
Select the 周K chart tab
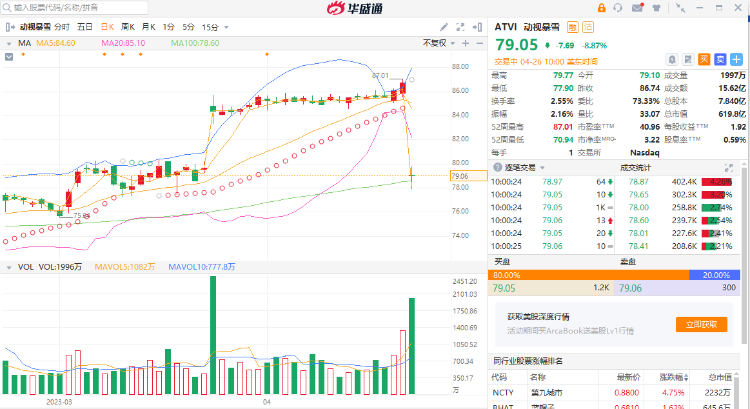point(128,27)
